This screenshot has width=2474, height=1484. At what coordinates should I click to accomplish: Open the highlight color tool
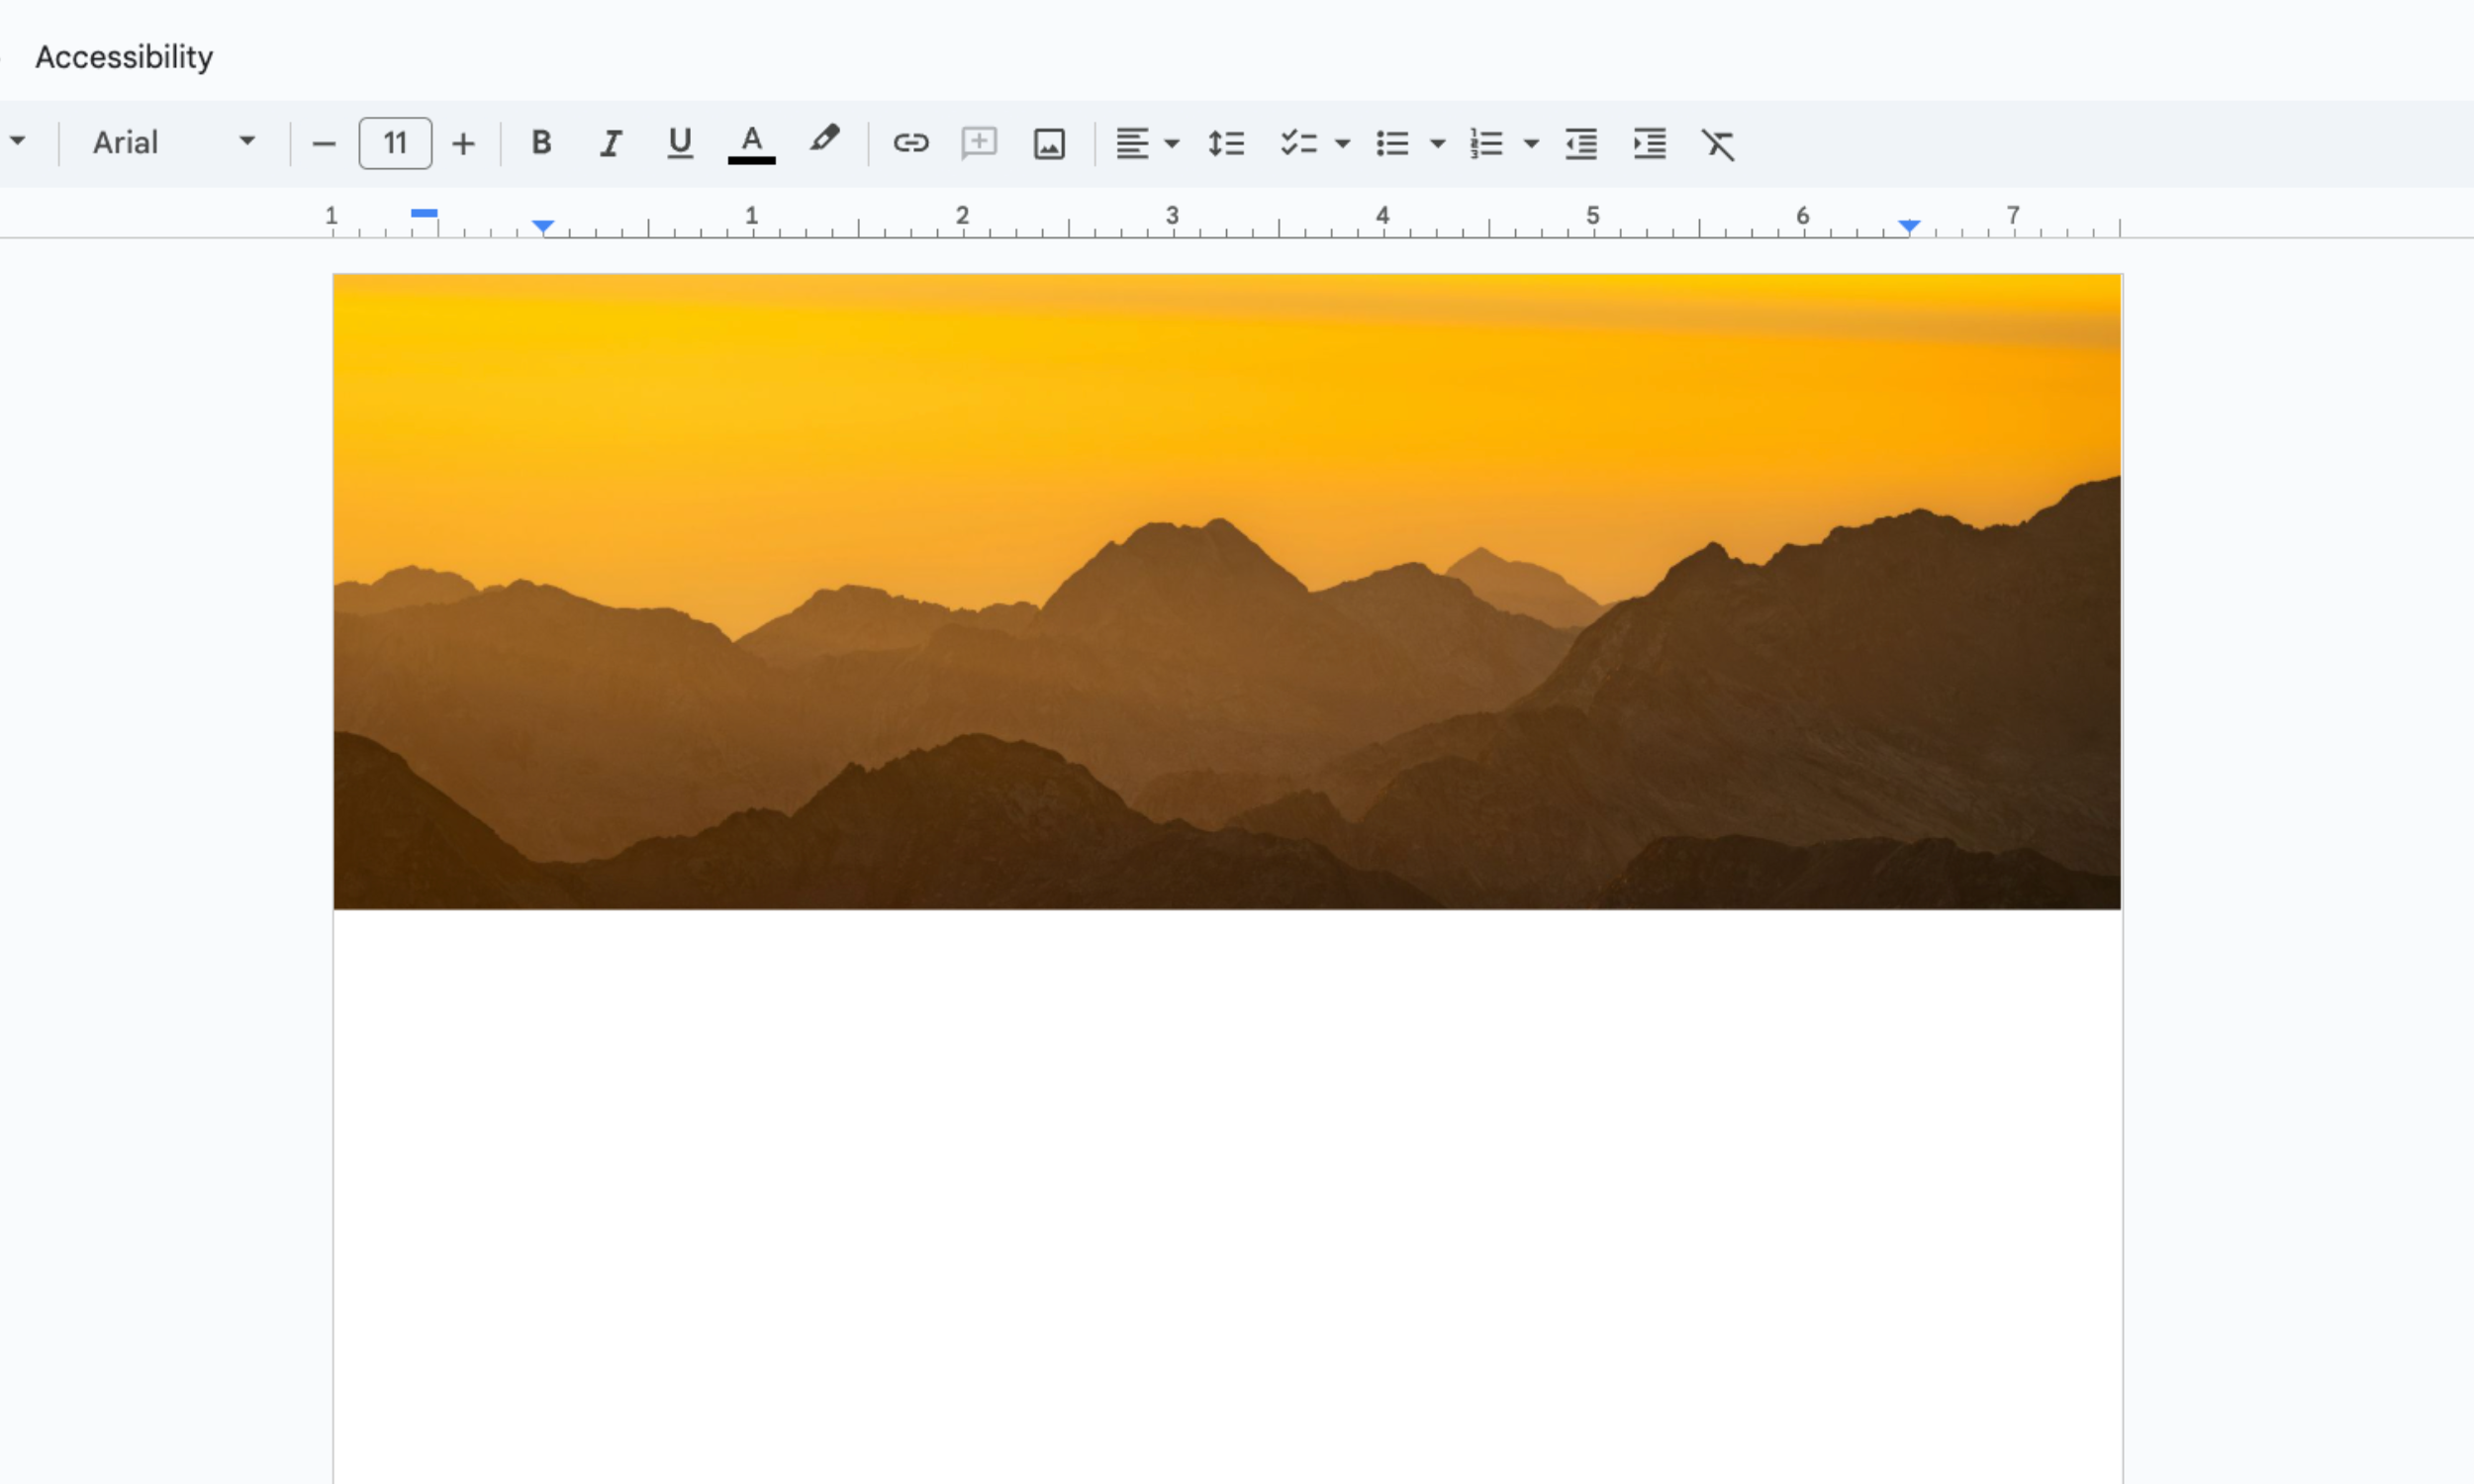824,143
